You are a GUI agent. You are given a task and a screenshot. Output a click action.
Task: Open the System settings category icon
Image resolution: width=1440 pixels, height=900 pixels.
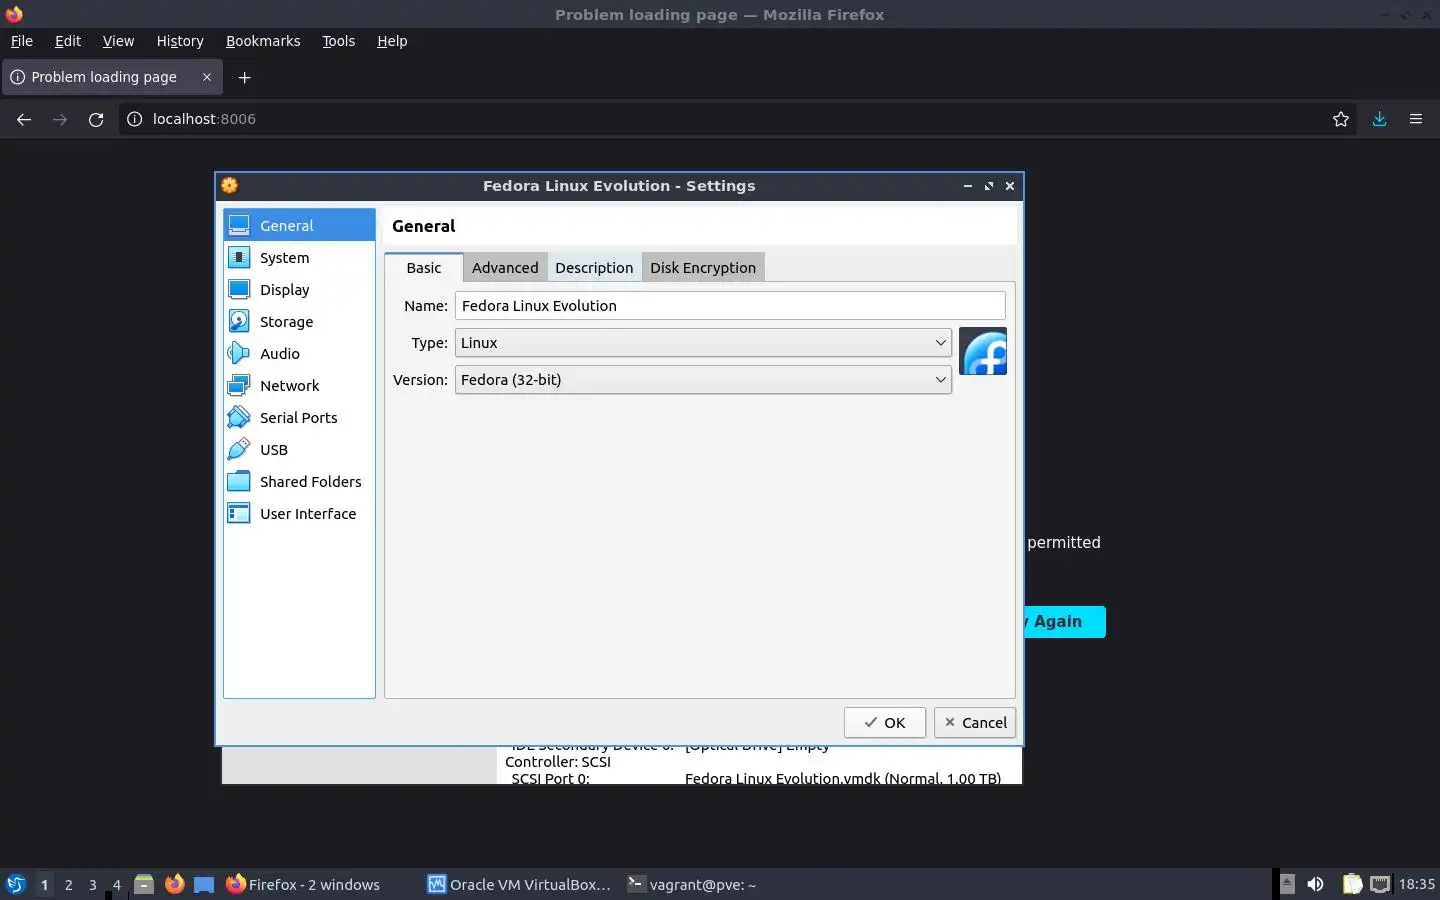pyautogui.click(x=239, y=257)
